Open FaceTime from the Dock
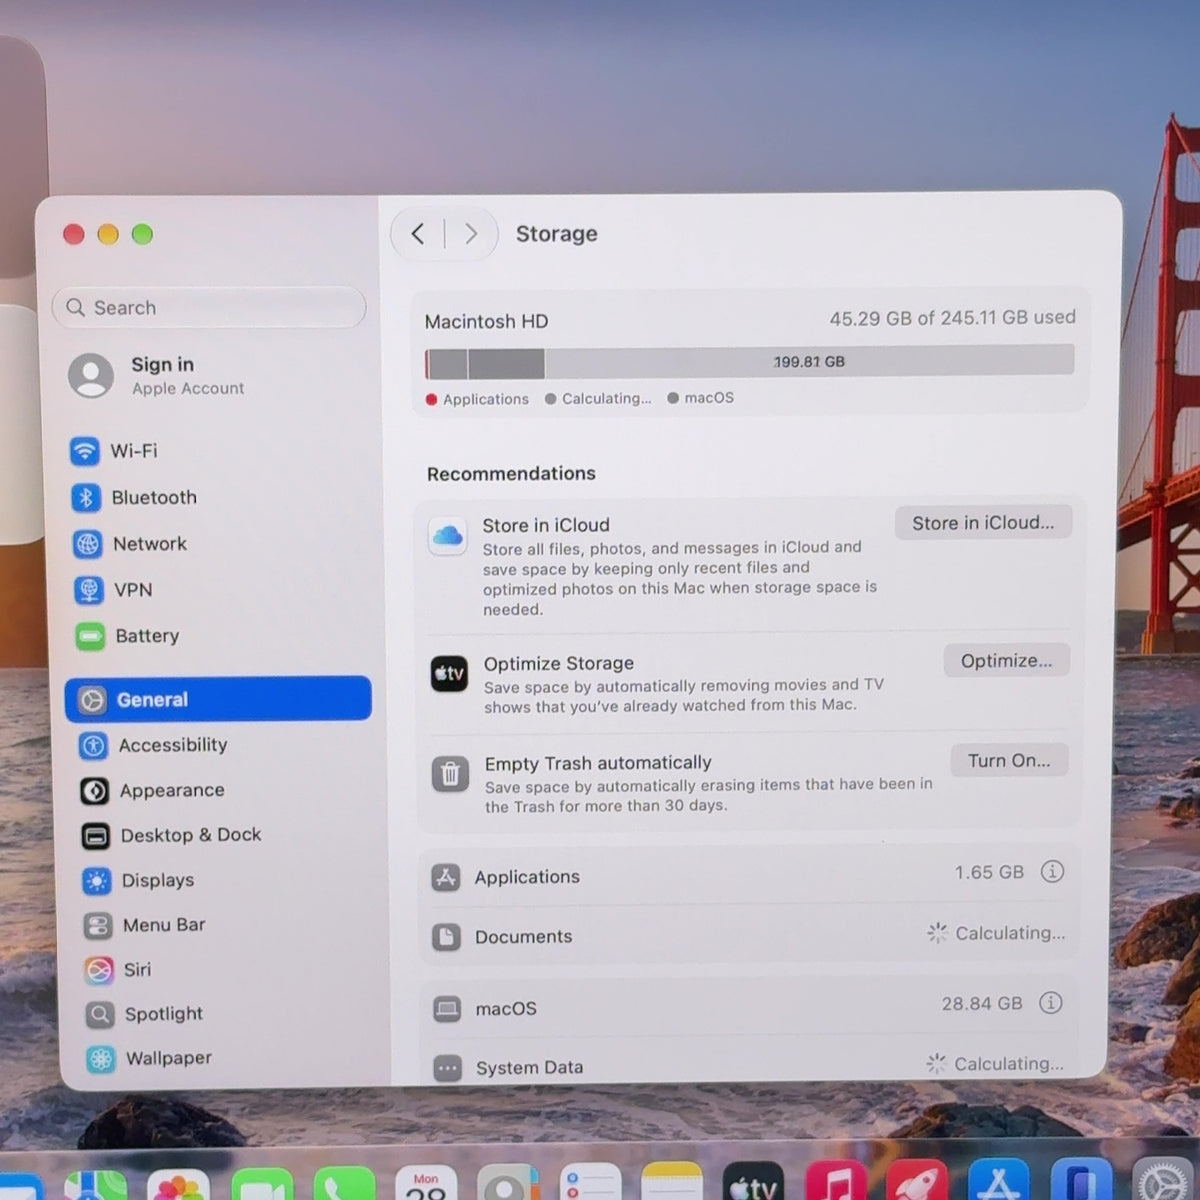Viewport: 1200px width, 1200px height. pyautogui.click(x=262, y=1186)
